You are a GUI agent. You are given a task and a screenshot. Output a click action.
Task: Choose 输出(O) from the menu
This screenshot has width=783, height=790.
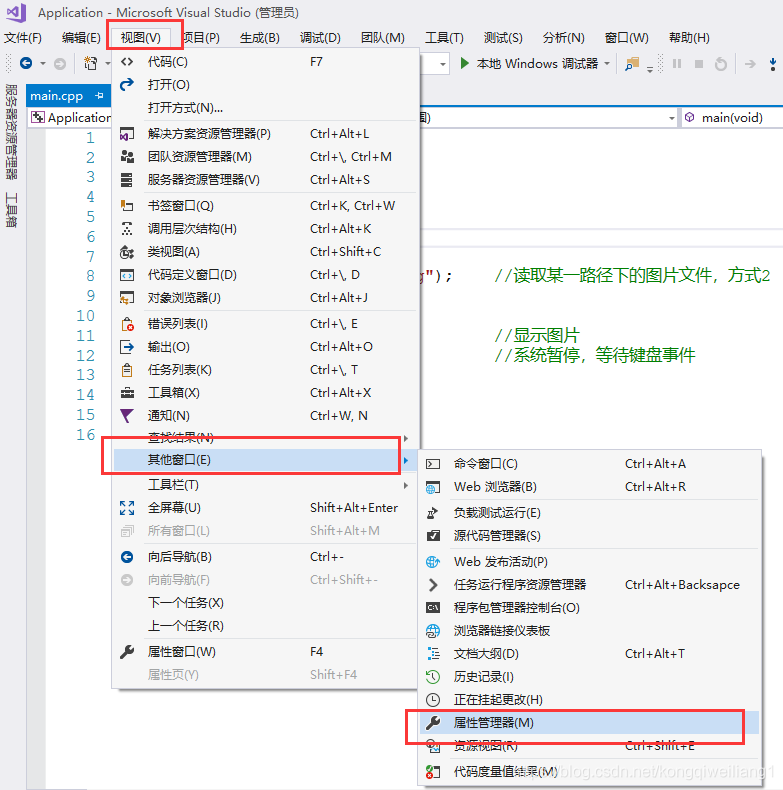pos(266,347)
